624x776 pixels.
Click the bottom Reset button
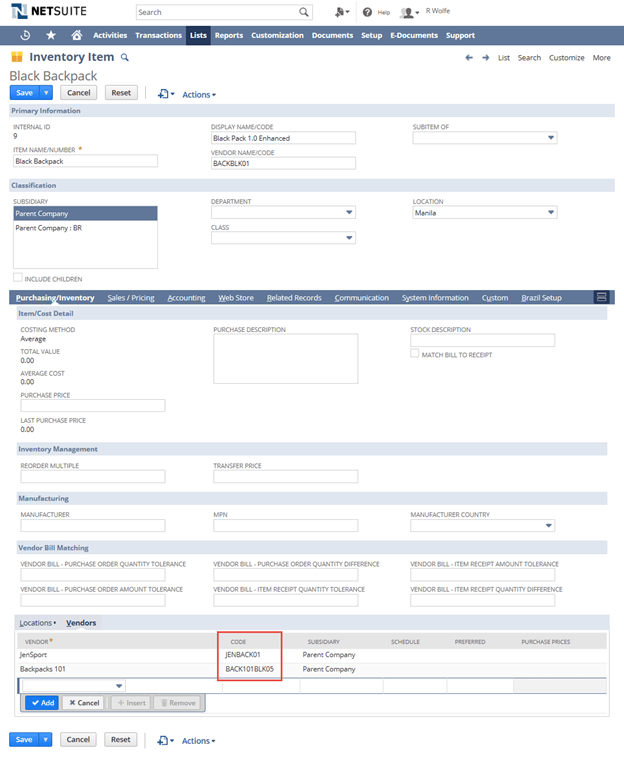point(121,739)
